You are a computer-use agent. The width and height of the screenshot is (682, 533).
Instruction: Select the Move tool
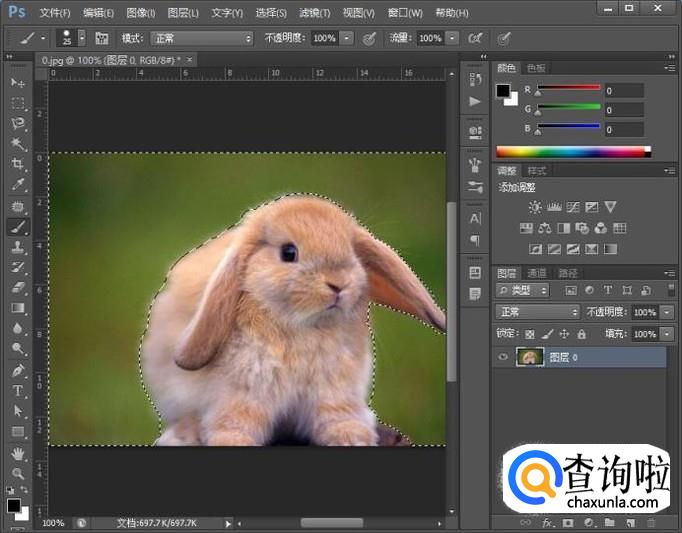pyautogui.click(x=17, y=81)
